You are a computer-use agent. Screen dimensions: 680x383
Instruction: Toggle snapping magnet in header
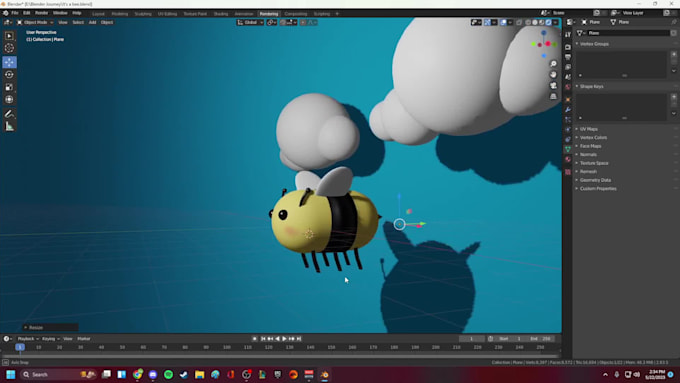pos(283,22)
